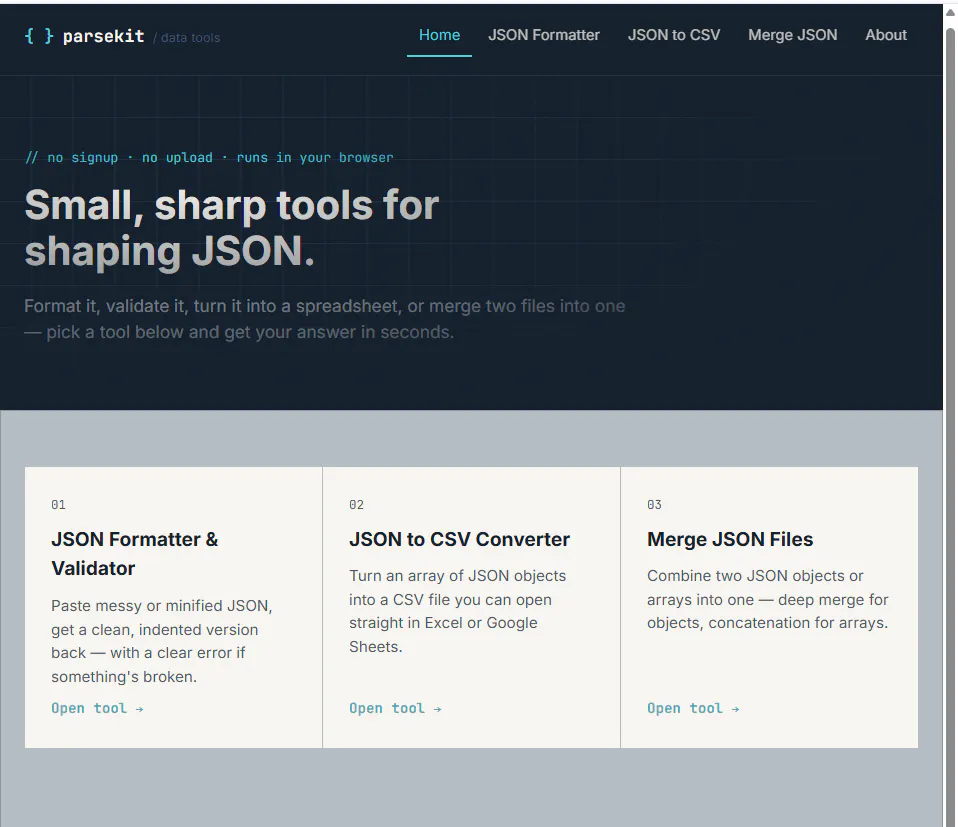Click the scrollbar up arrow
The width and height of the screenshot is (958, 827).
tap(951, 13)
